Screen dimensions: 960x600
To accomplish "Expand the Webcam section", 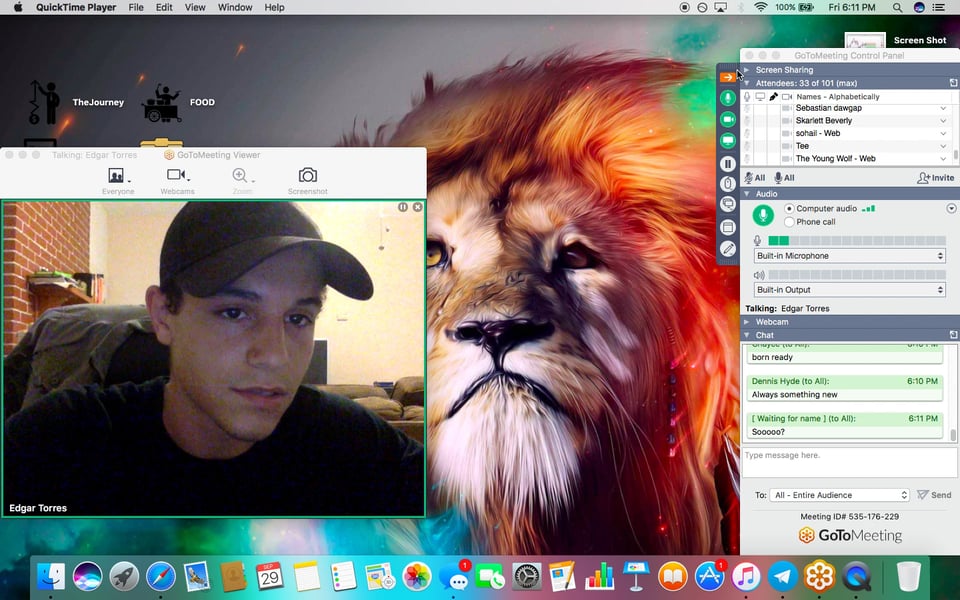I will point(746,321).
